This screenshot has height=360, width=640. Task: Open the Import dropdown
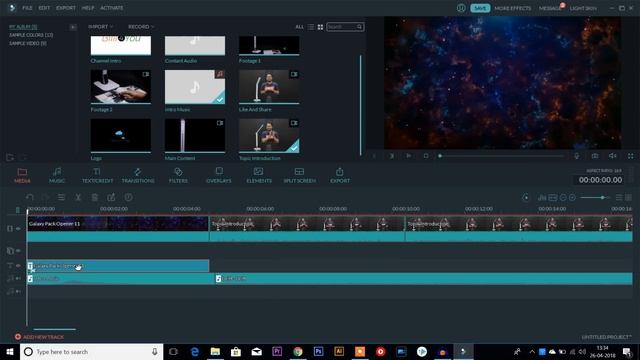100,27
